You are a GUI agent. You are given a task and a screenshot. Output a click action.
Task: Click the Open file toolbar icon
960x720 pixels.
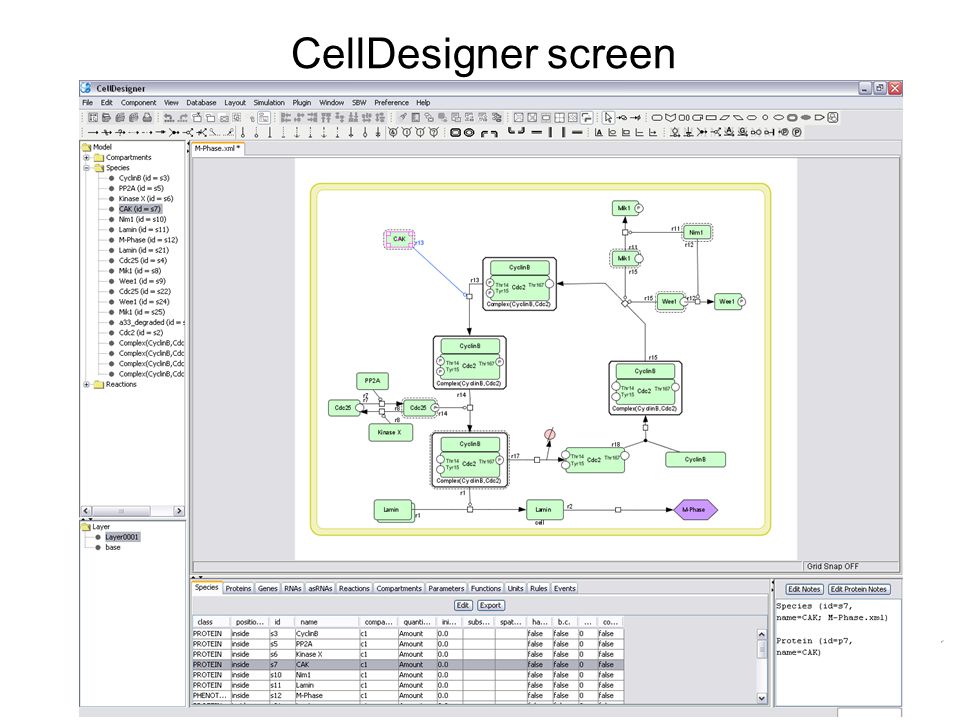[106, 118]
